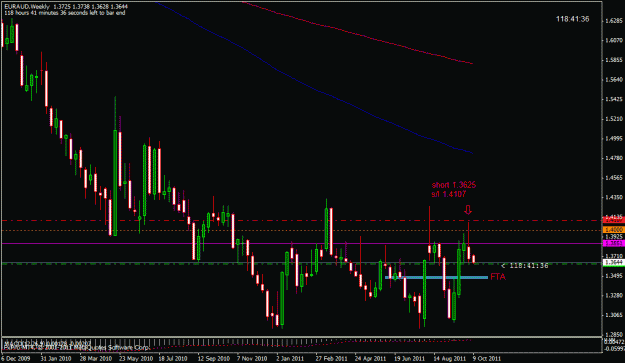
Task: Click the 1.3925 price axis label
Action: (614, 237)
